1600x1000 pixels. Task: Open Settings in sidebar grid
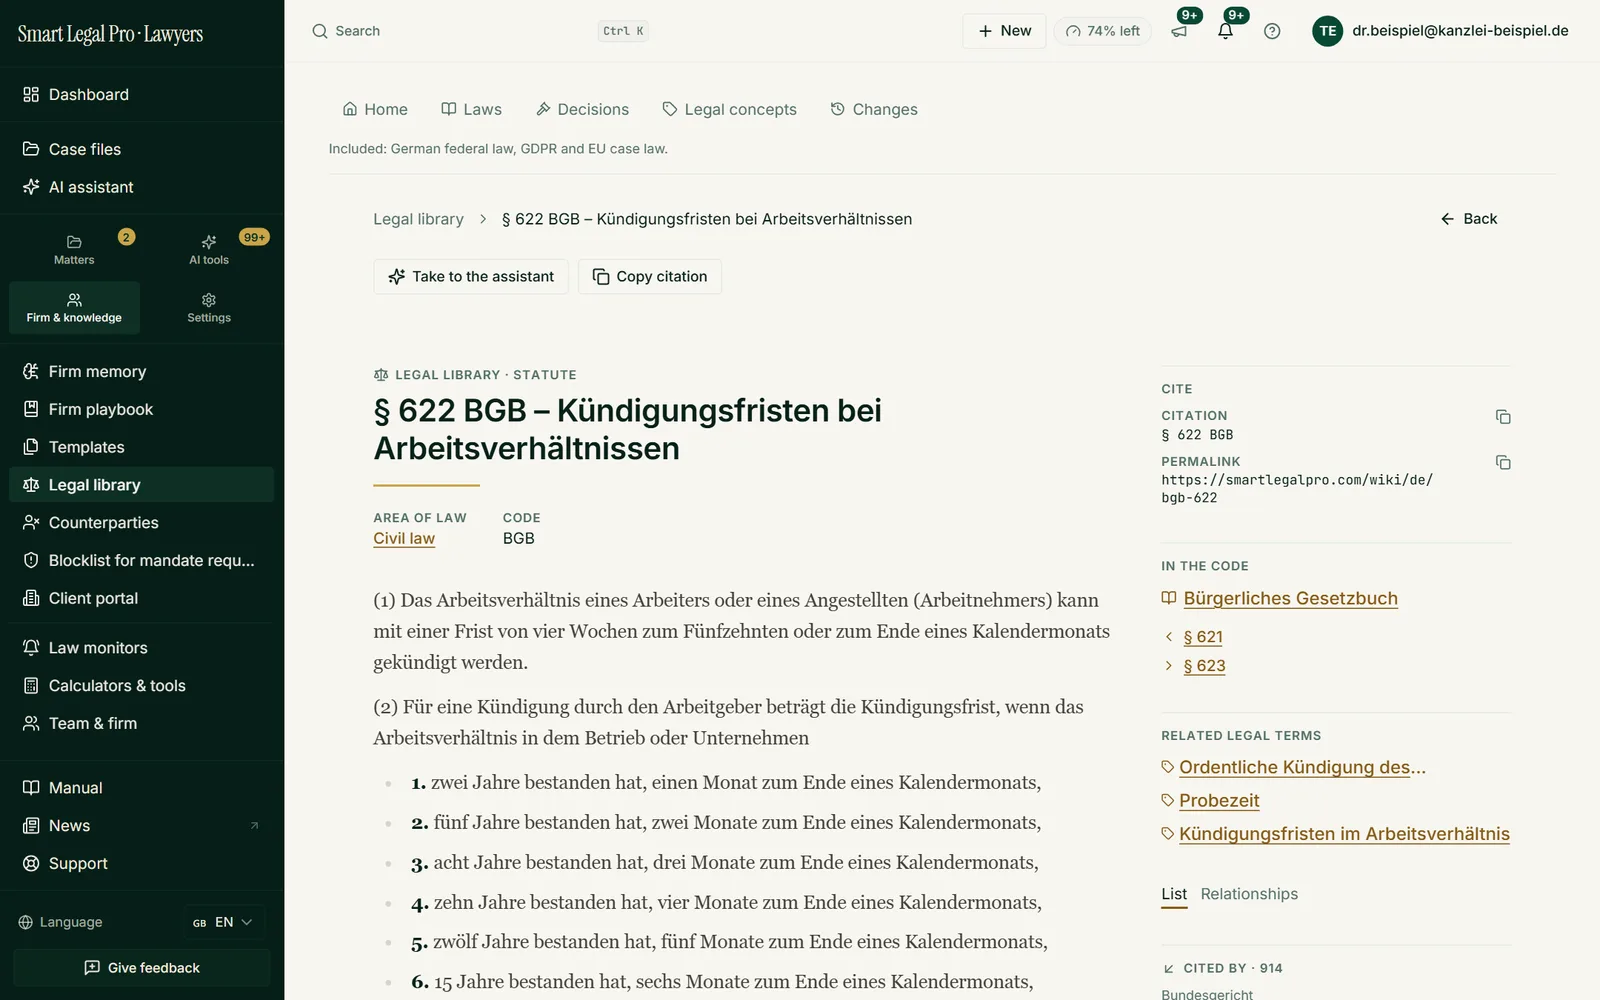pos(209,307)
